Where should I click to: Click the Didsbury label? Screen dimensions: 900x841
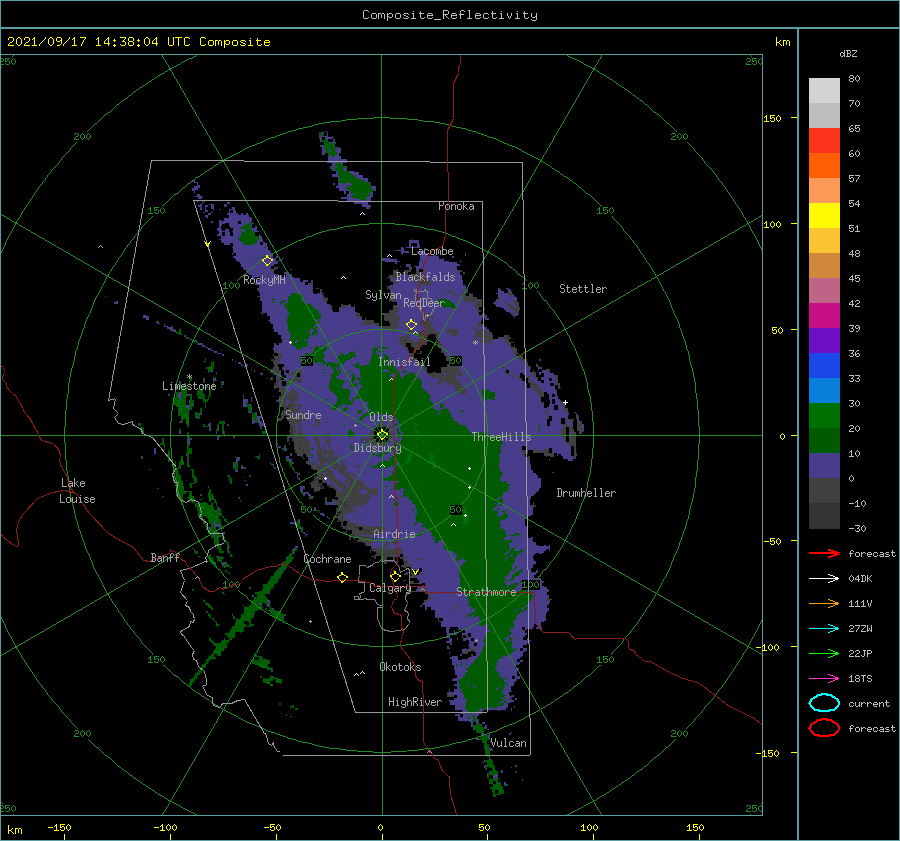point(377,448)
